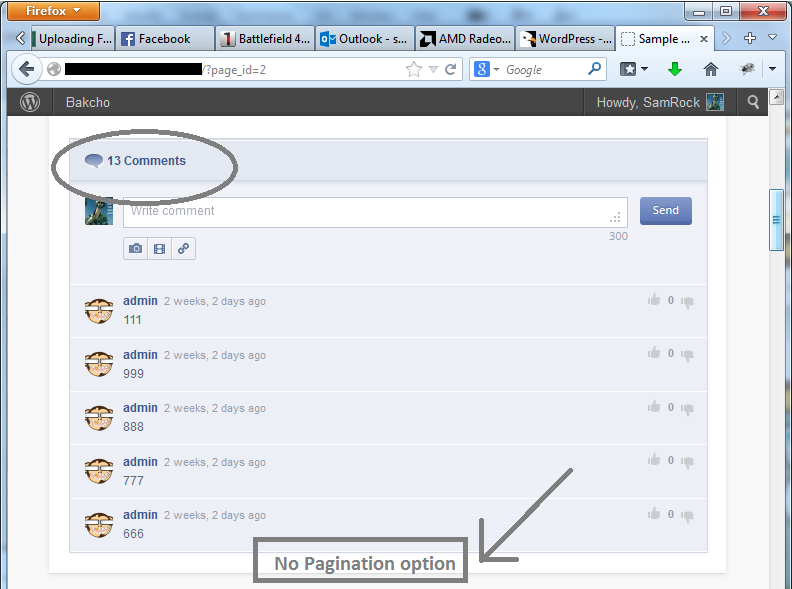Switch to the Outlook tab
This screenshot has width=792, height=589.
pos(364,39)
